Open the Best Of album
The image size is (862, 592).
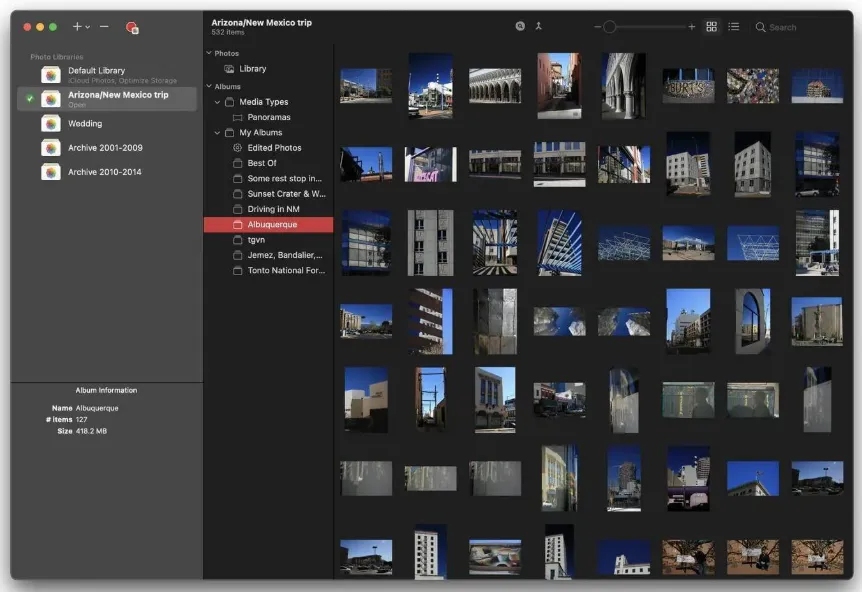click(x=268, y=163)
